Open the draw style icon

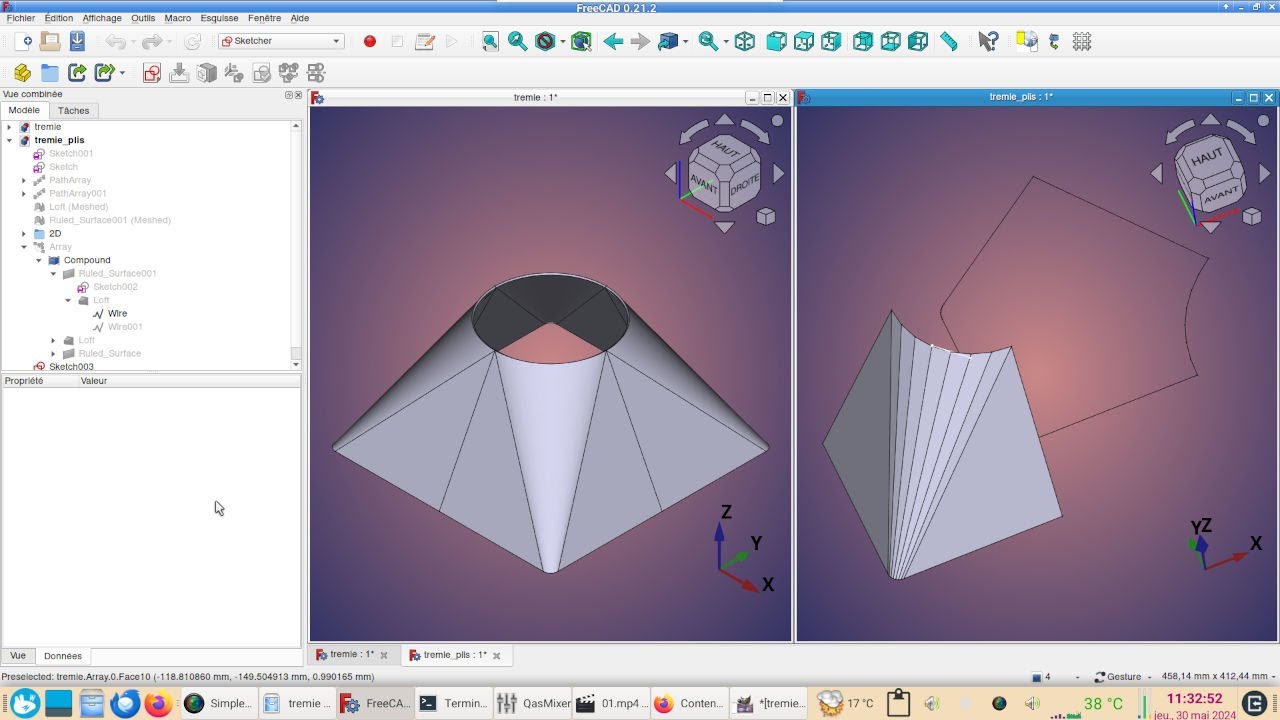pos(545,41)
